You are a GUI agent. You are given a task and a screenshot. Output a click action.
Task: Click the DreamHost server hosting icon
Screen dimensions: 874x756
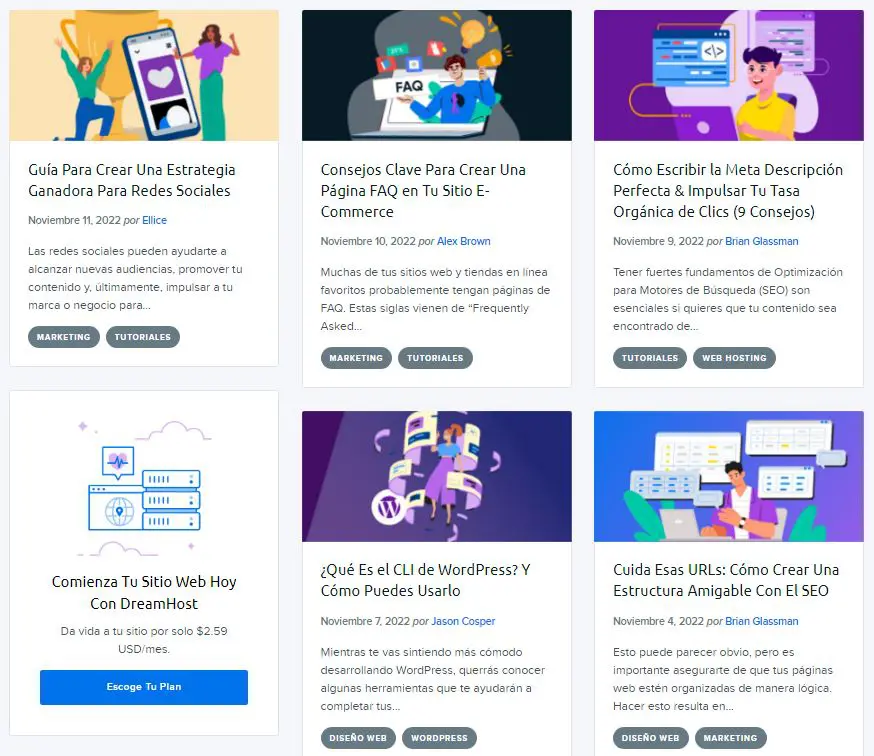(144, 488)
